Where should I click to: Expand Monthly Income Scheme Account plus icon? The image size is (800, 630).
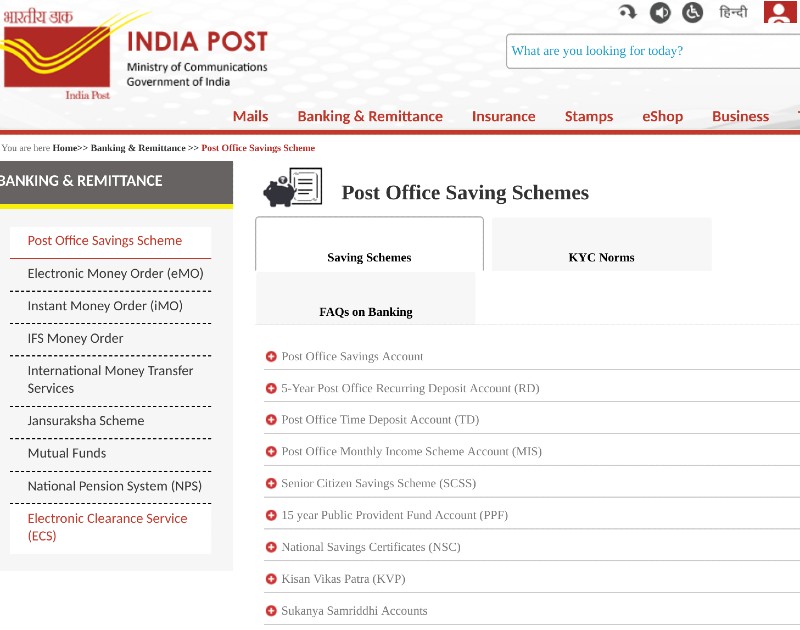[x=271, y=451]
